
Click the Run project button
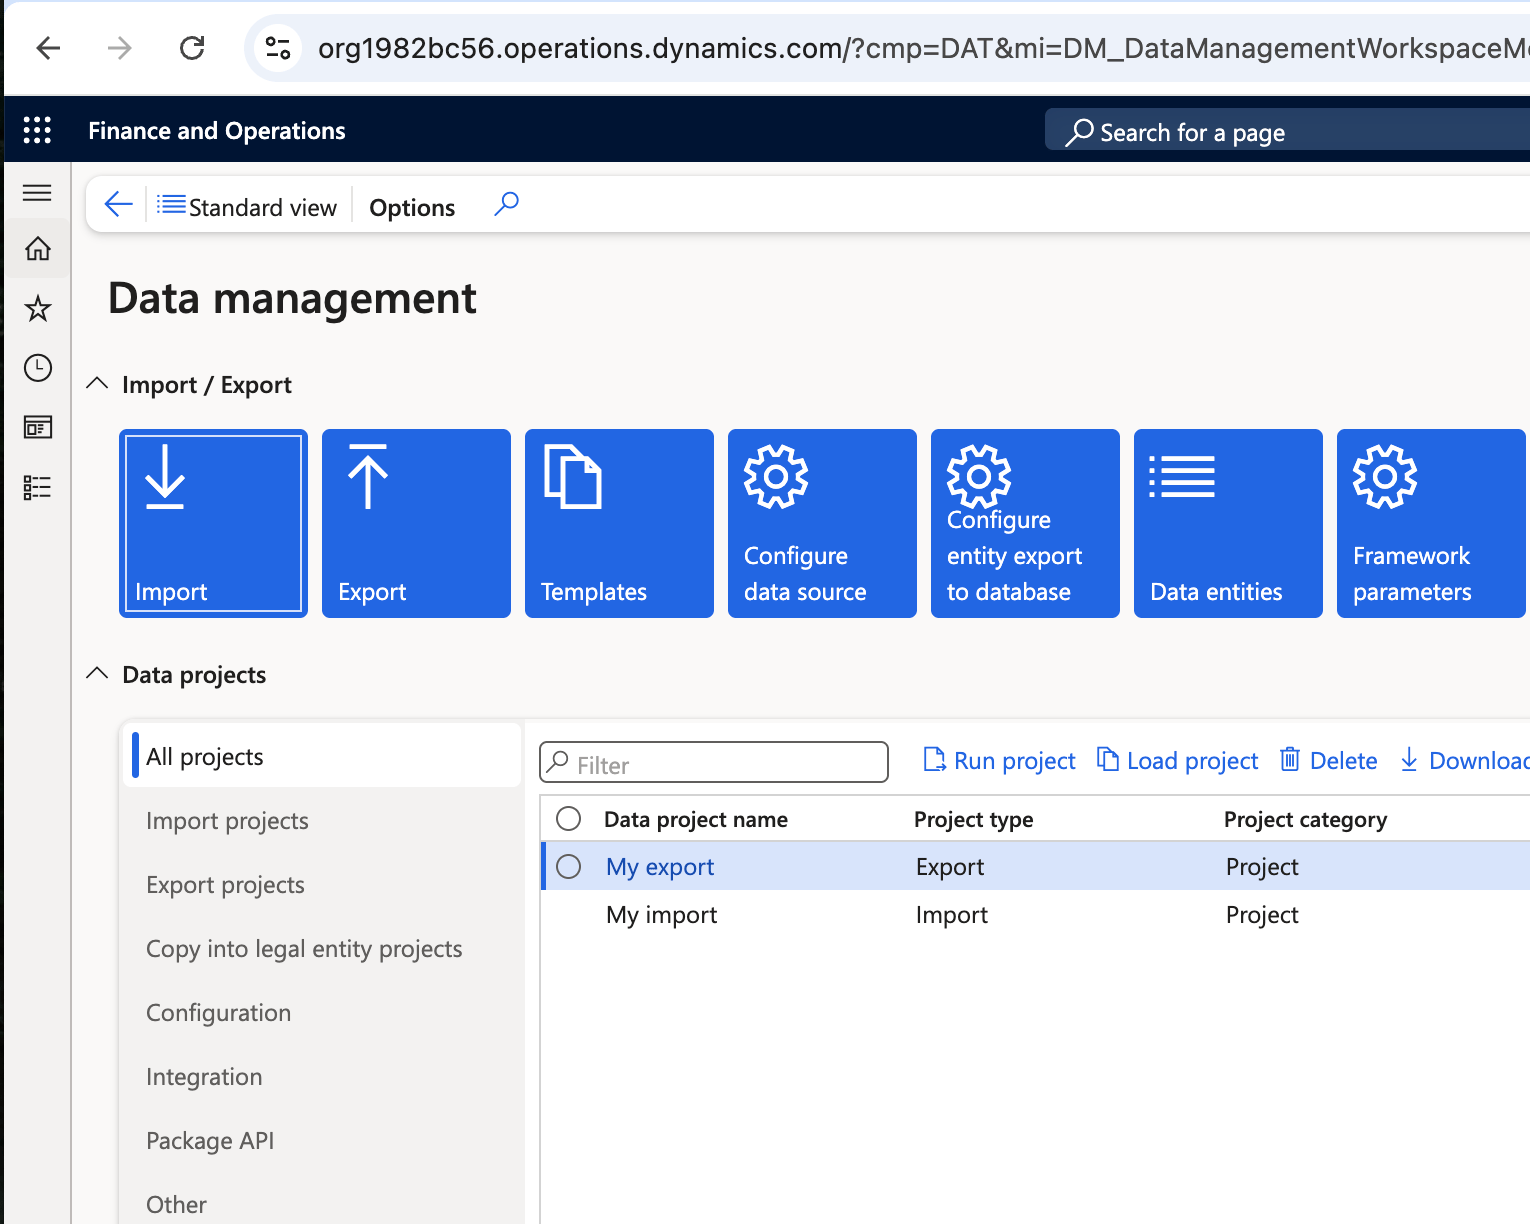click(x=999, y=761)
